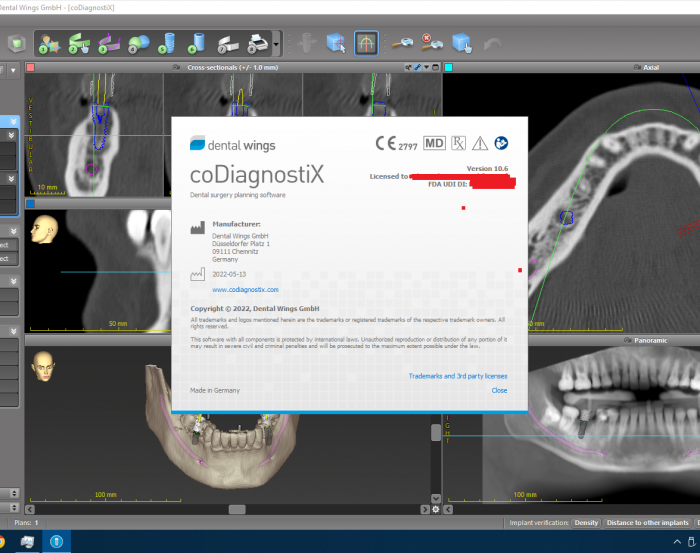Select planning step 5 implant icon
This screenshot has height=553, width=700.
pos(167,44)
